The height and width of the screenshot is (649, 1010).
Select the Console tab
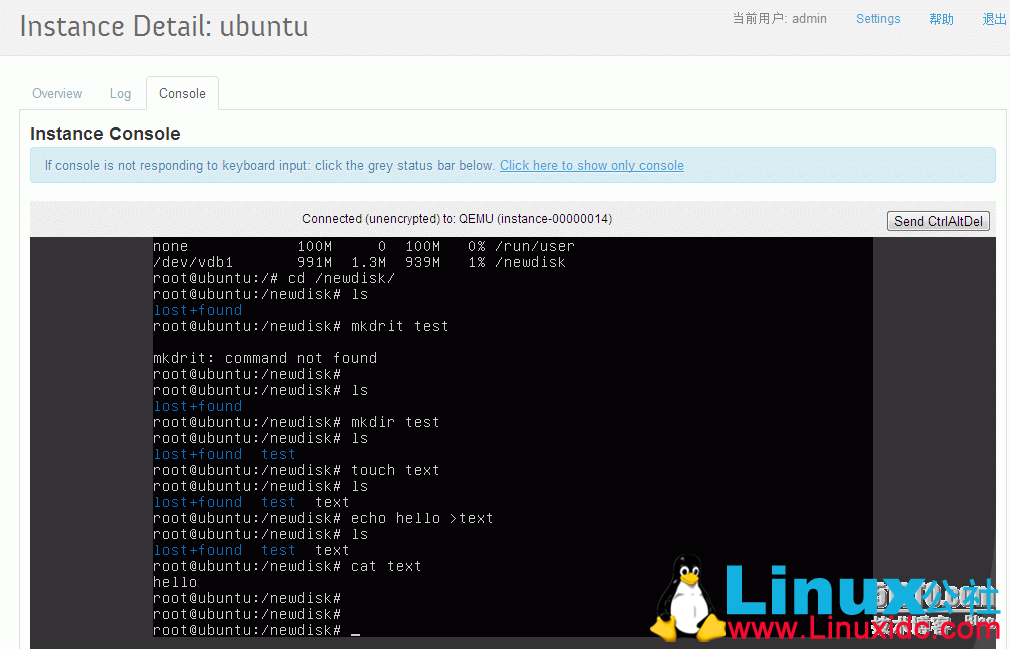click(x=182, y=93)
